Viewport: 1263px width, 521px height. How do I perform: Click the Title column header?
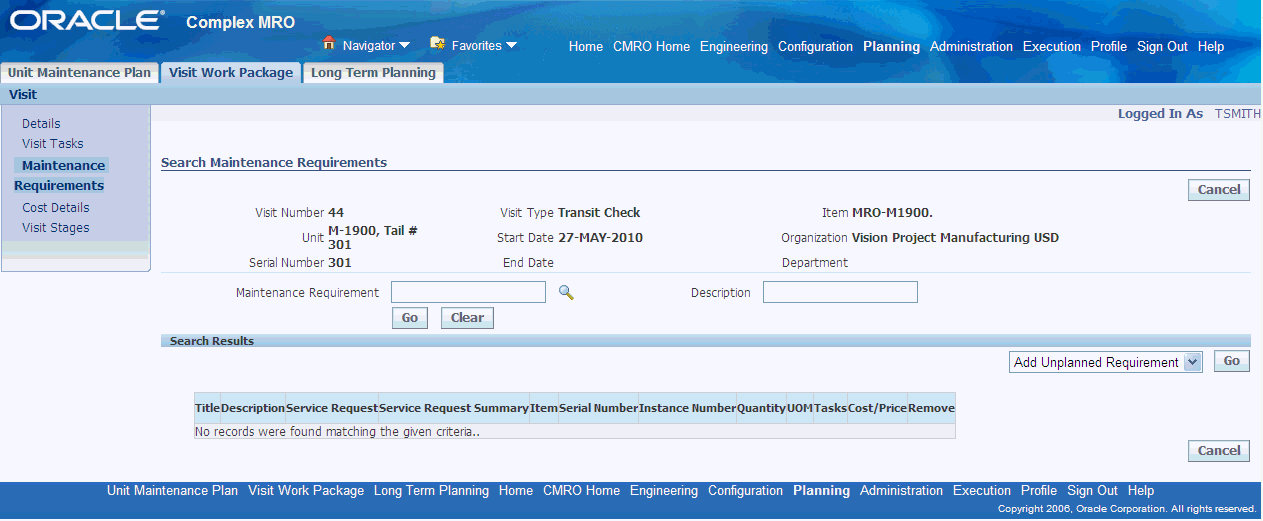click(x=208, y=408)
